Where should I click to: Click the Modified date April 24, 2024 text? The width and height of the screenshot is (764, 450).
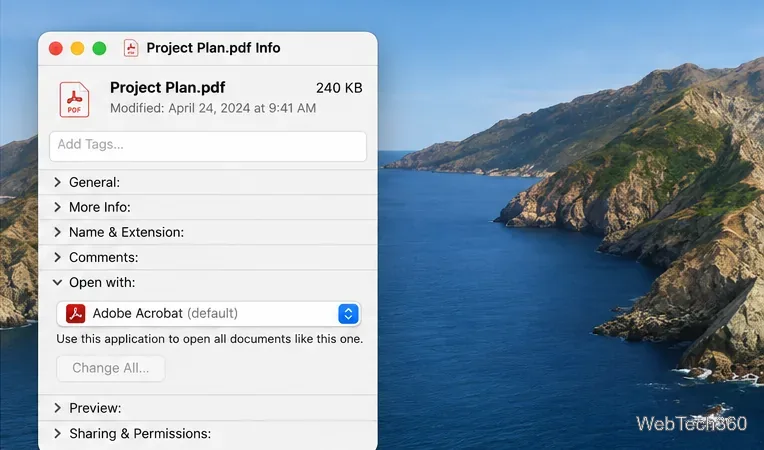point(213,108)
